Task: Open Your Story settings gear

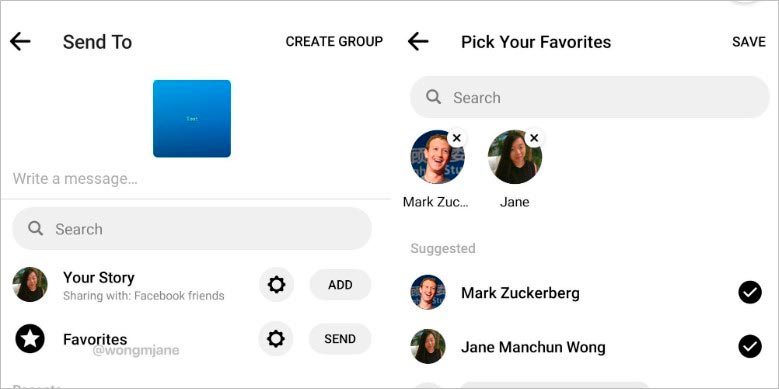Action: [276, 285]
